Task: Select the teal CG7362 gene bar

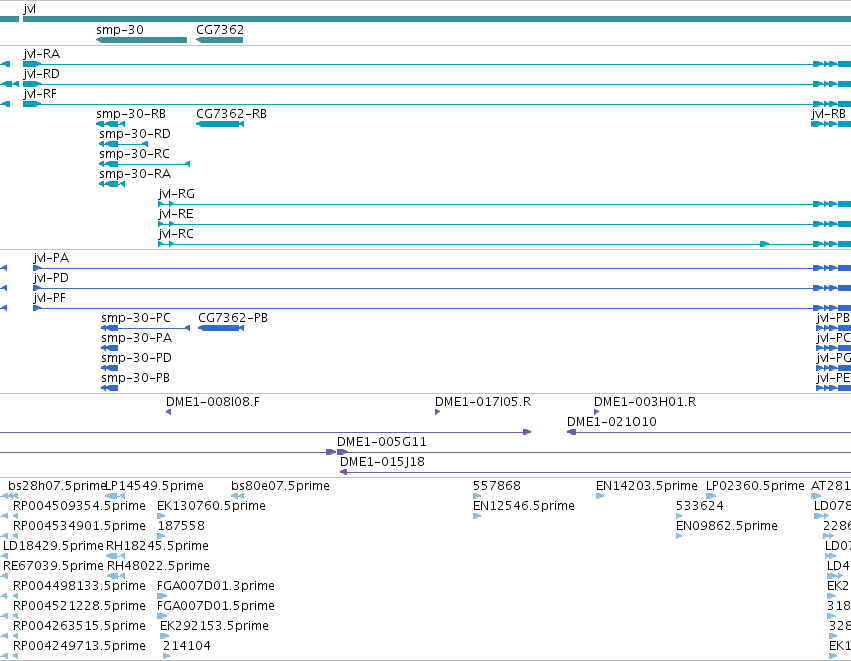Action: click(219, 40)
